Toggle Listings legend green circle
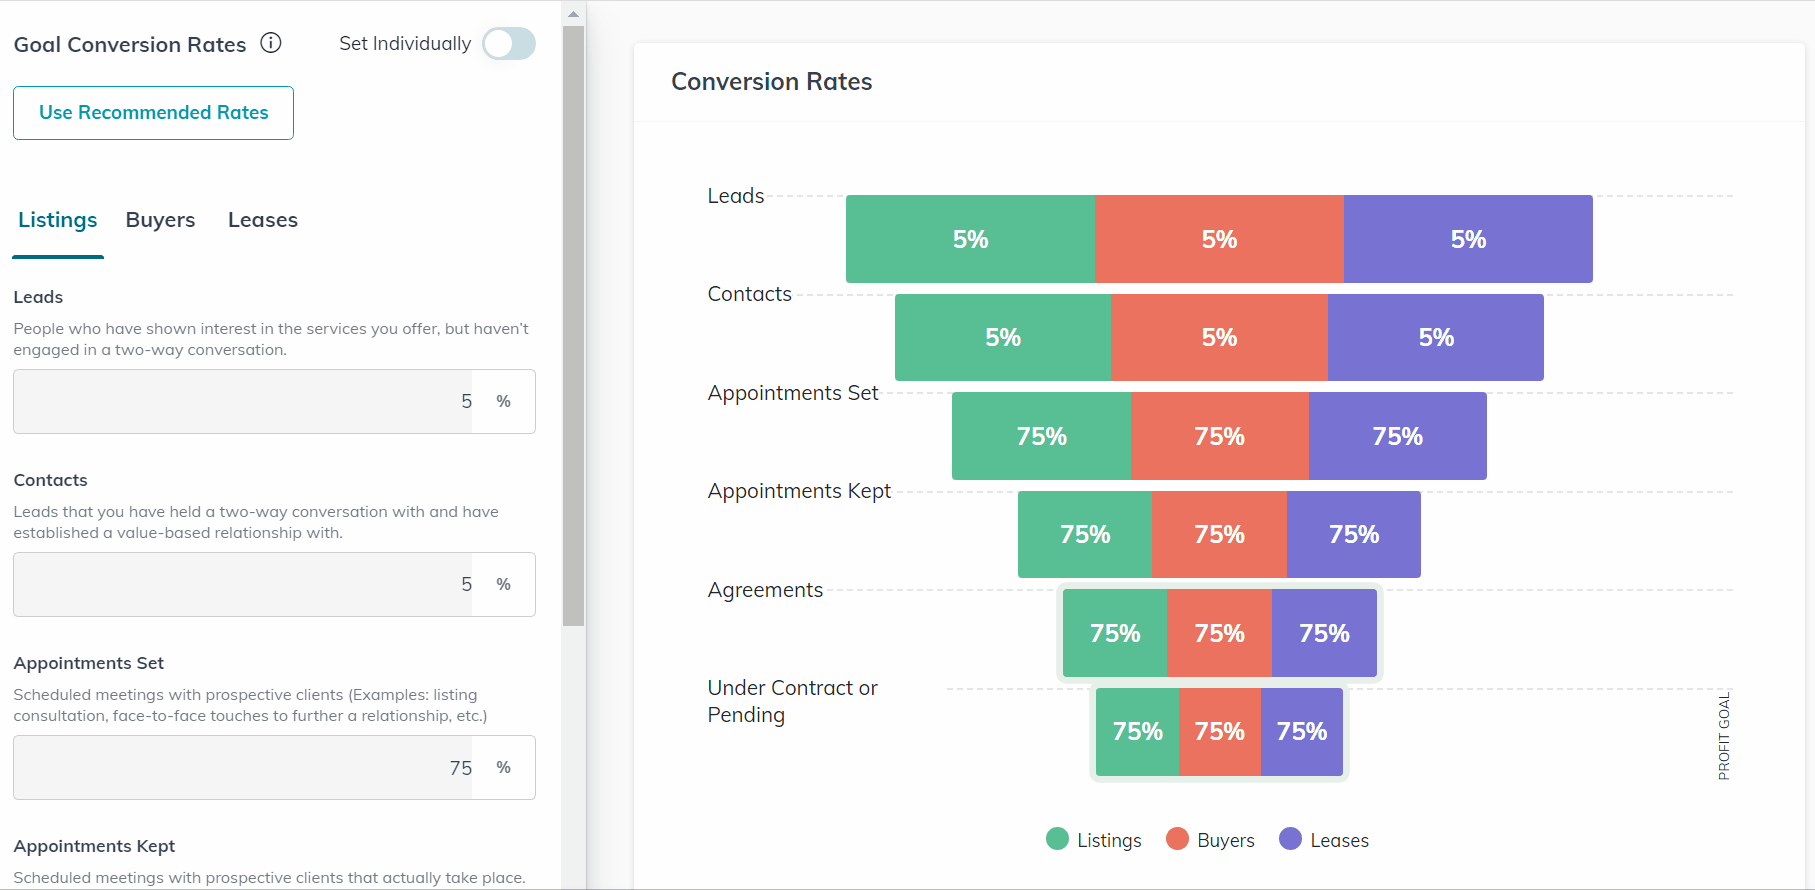1815x890 pixels. click(1057, 839)
